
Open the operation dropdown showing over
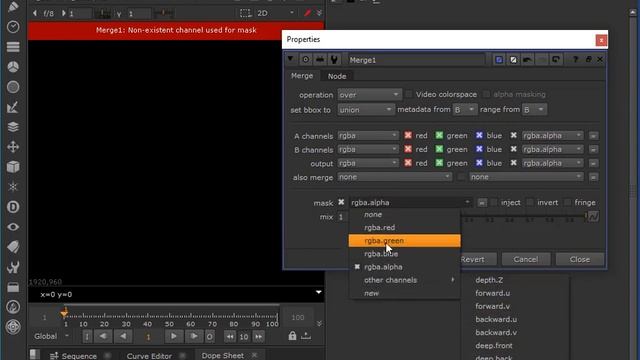(369, 95)
